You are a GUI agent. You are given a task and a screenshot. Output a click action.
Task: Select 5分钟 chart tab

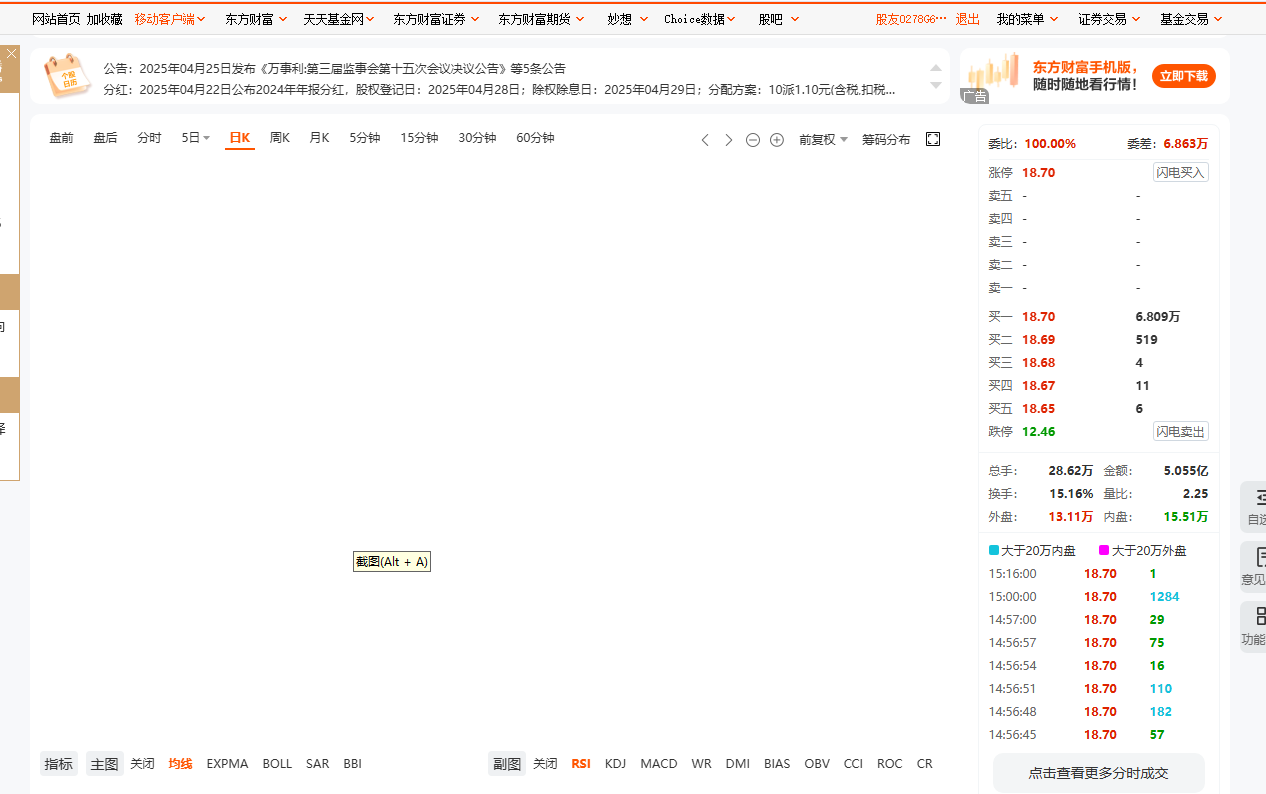(x=365, y=138)
